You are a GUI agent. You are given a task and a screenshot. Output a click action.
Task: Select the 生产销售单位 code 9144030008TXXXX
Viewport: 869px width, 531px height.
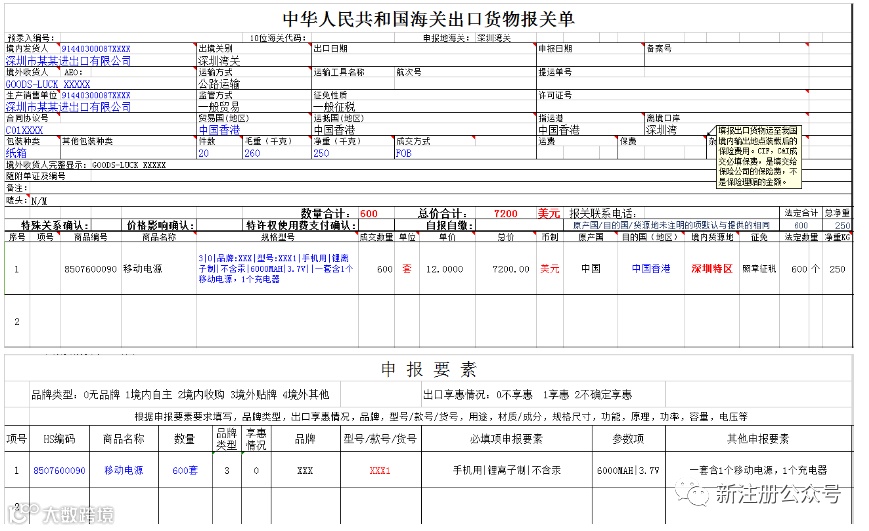pyautogui.click(x=96, y=95)
